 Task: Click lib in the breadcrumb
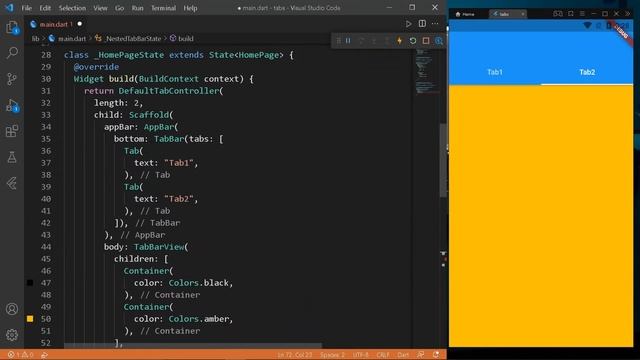[x=36, y=38]
